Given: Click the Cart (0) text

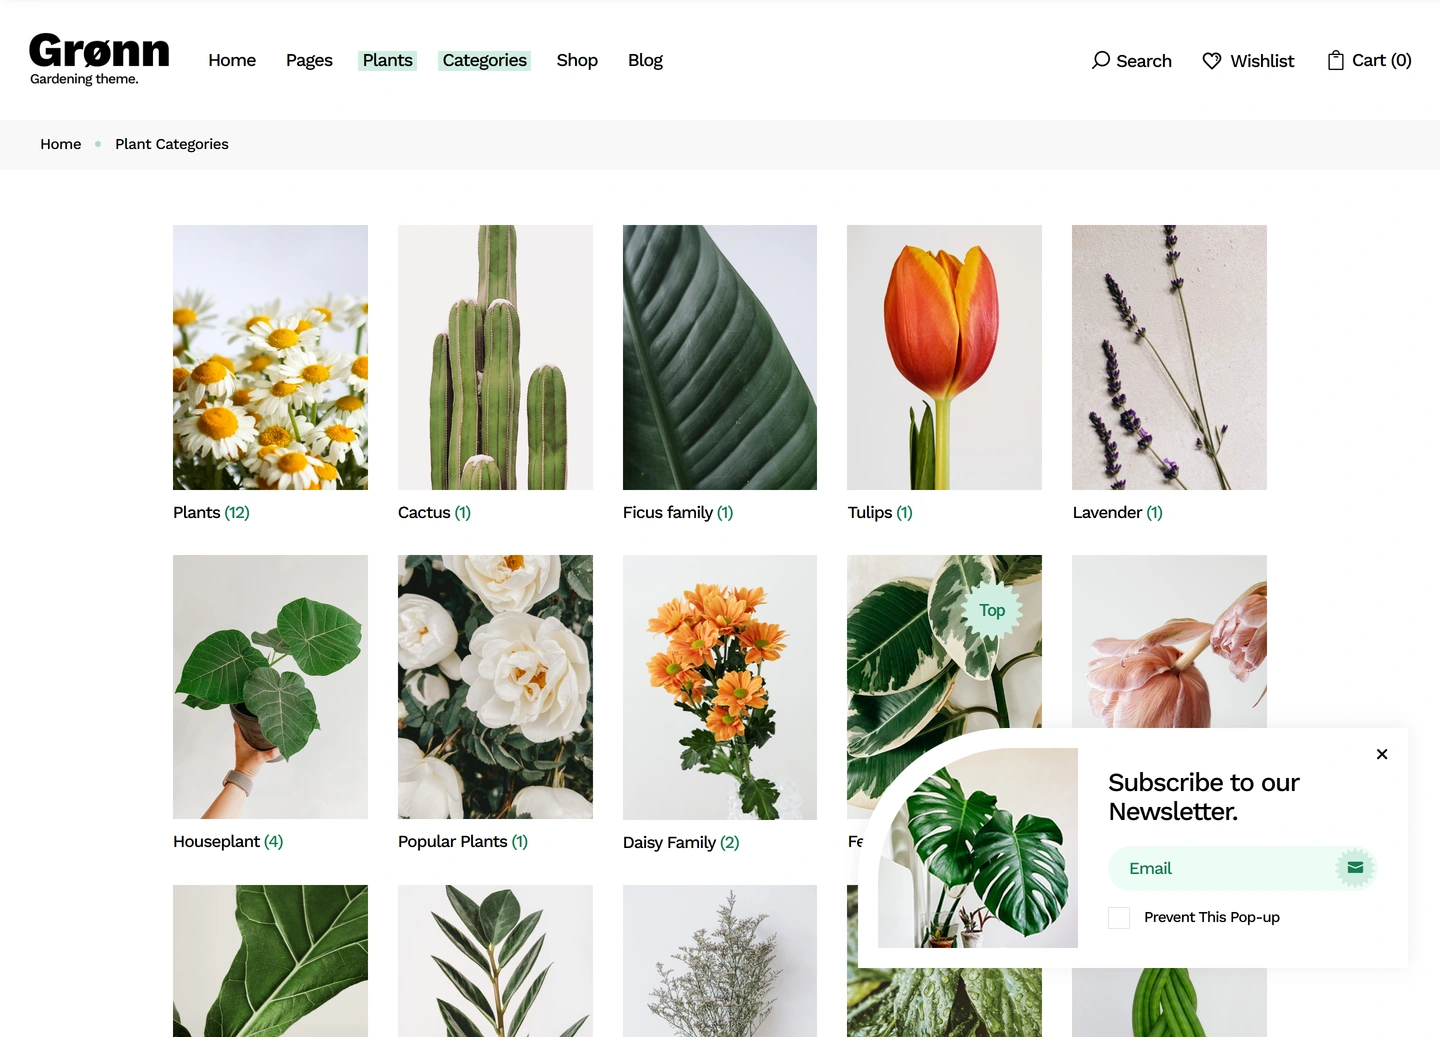Looking at the screenshot, I should pos(1382,60).
